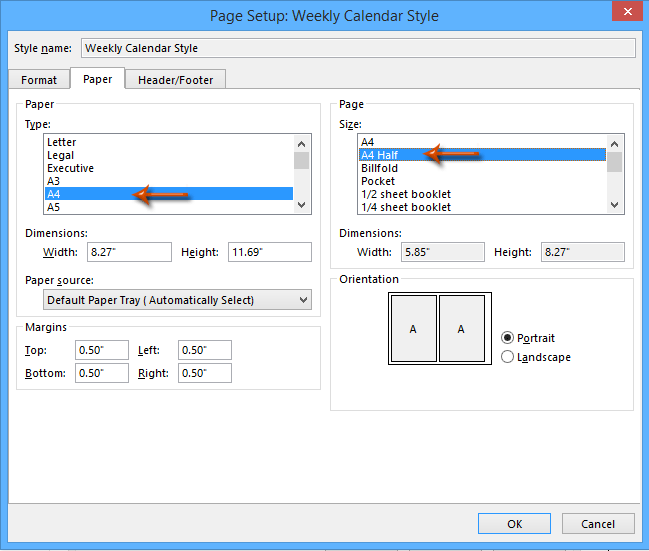Click the page Size list scroll-down arrow

(614, 205)
